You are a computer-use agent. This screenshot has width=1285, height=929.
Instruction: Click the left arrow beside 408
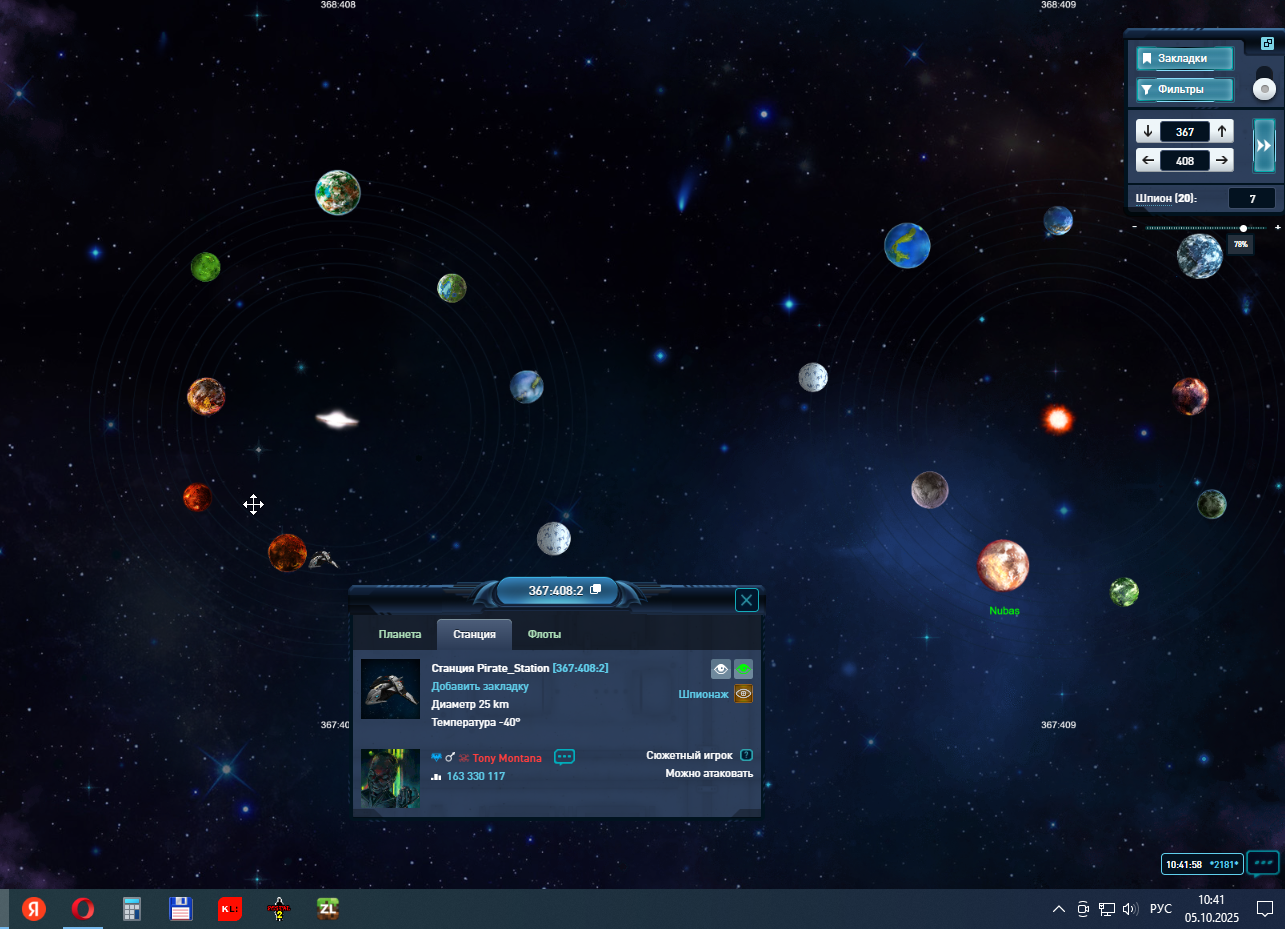[1148, 160]
